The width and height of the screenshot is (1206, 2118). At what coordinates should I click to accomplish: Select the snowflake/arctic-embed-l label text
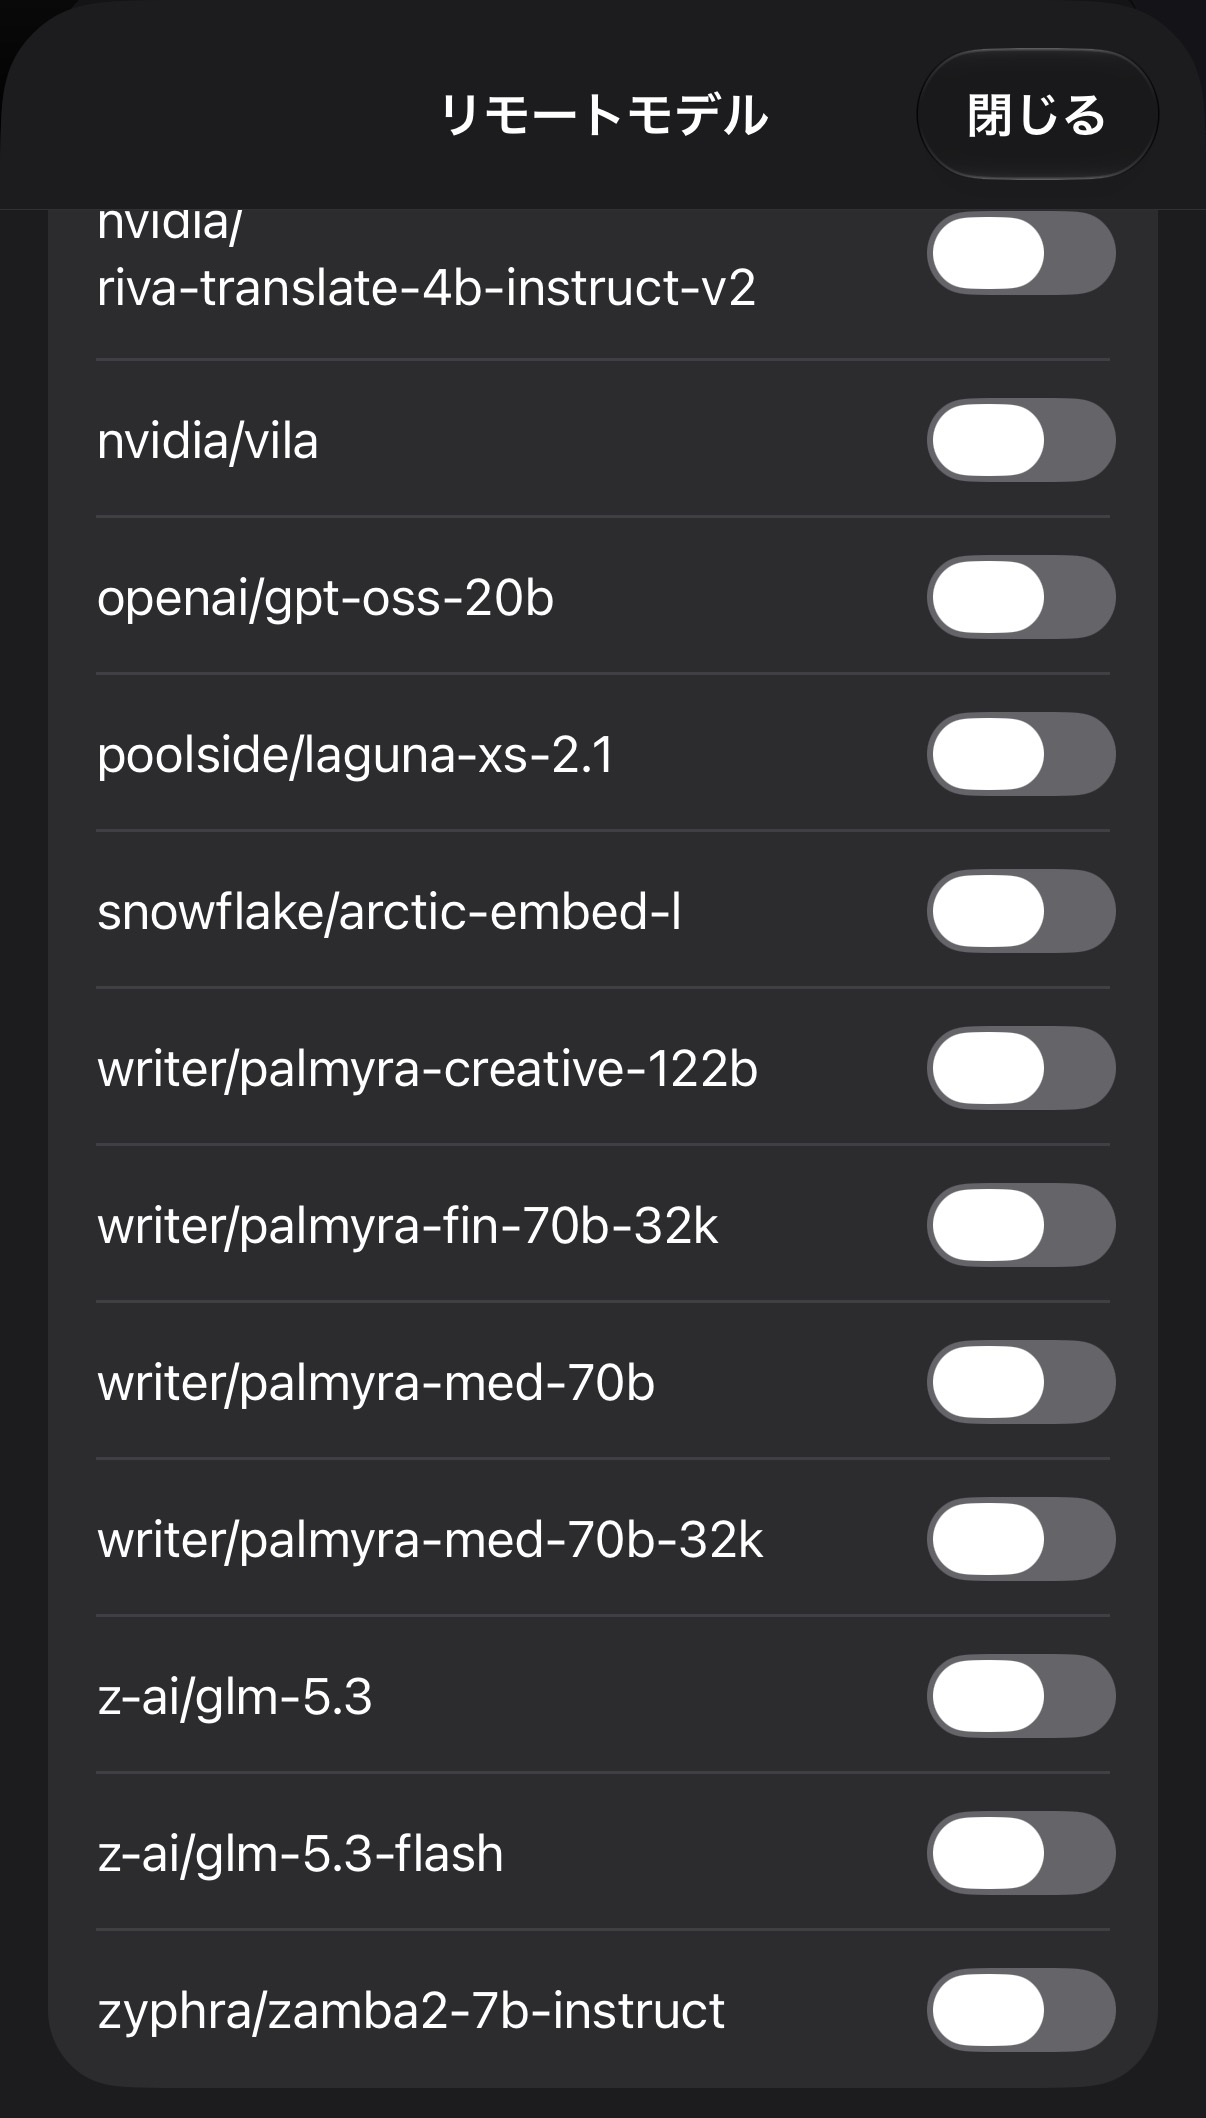click(x=389, y=912)
